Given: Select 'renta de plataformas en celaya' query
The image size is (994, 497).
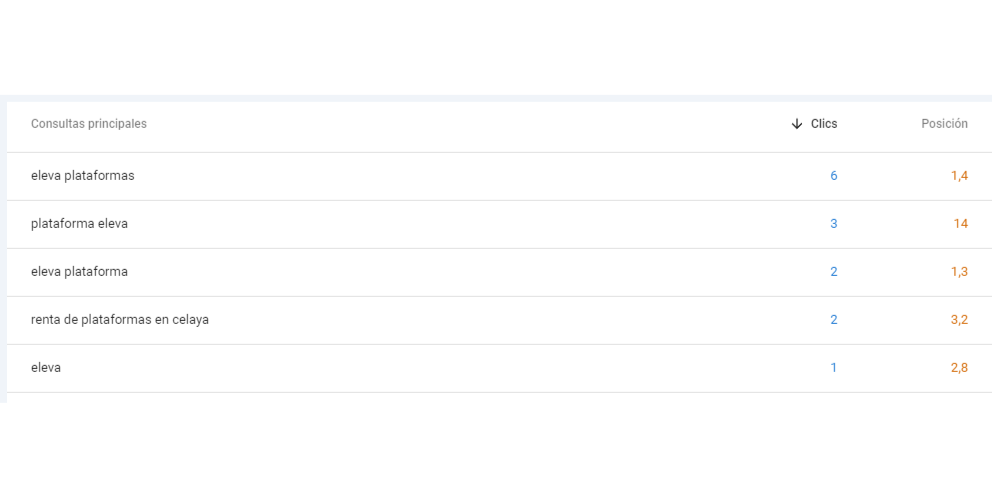Looking at the screenshot, I should click(120, 320).
